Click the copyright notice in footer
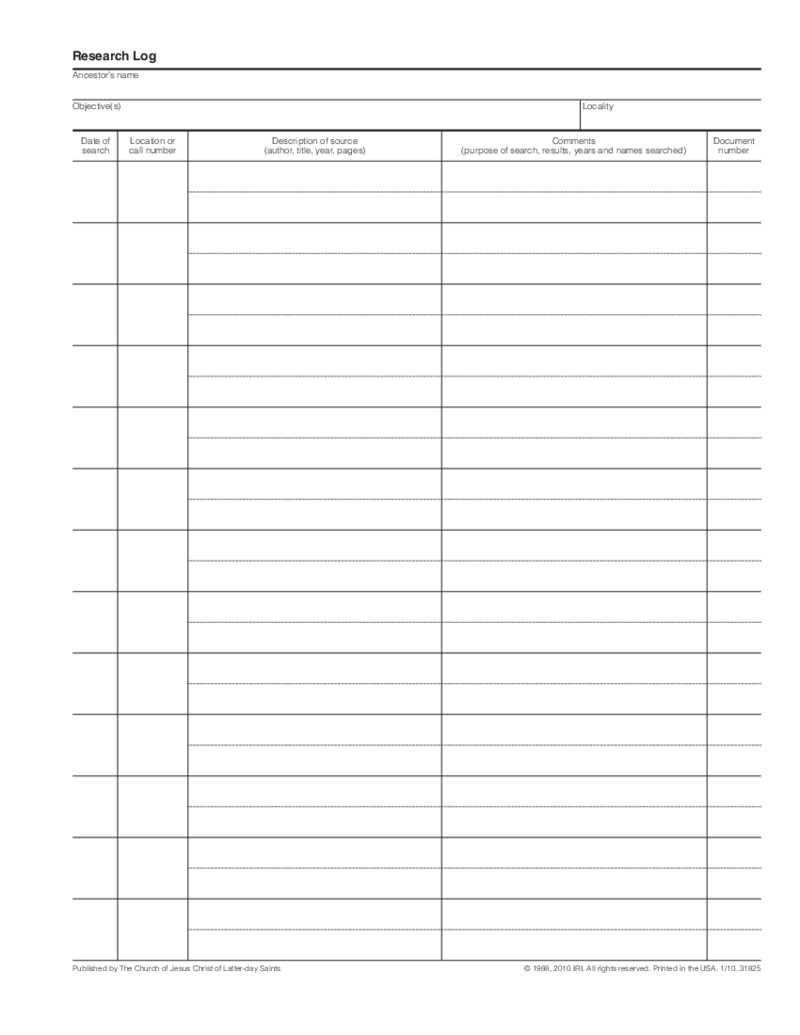Screen dimensions: 800x1035 tap(642, 968)
